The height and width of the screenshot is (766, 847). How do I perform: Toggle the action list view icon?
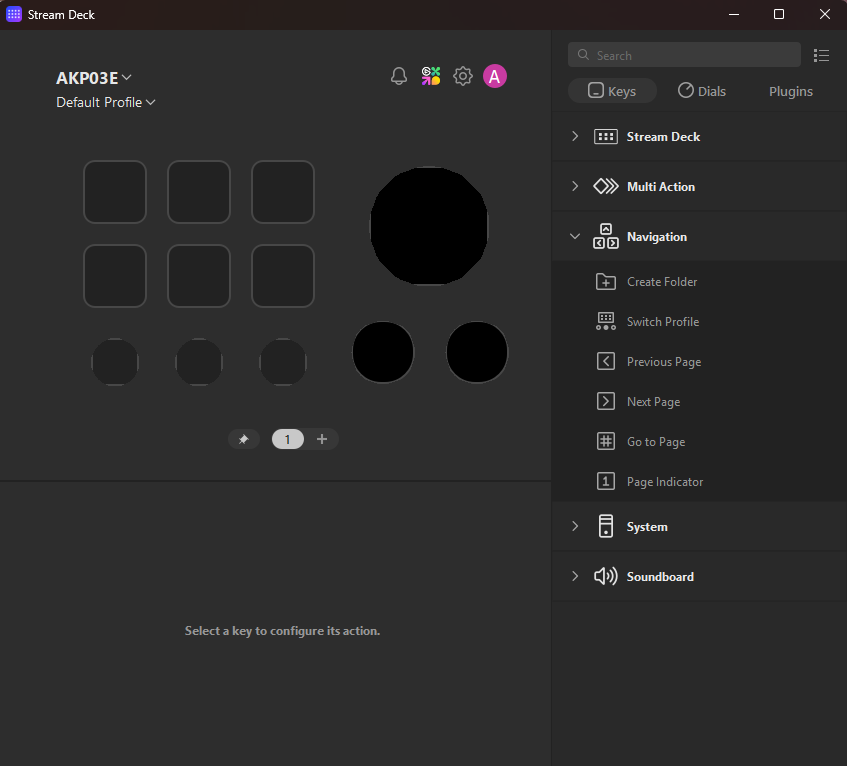821,55
